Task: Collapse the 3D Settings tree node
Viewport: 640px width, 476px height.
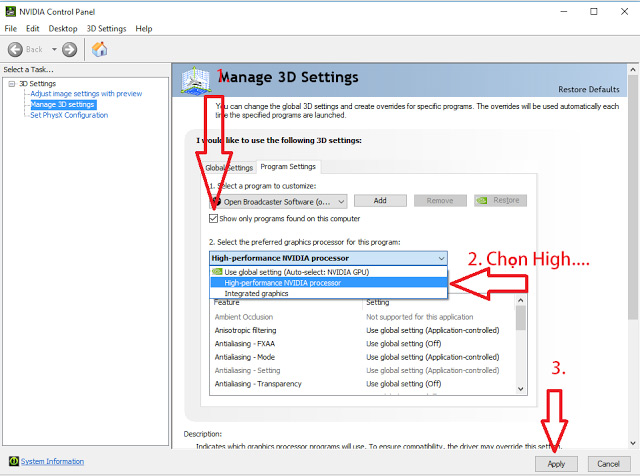Action: [10, 83]
